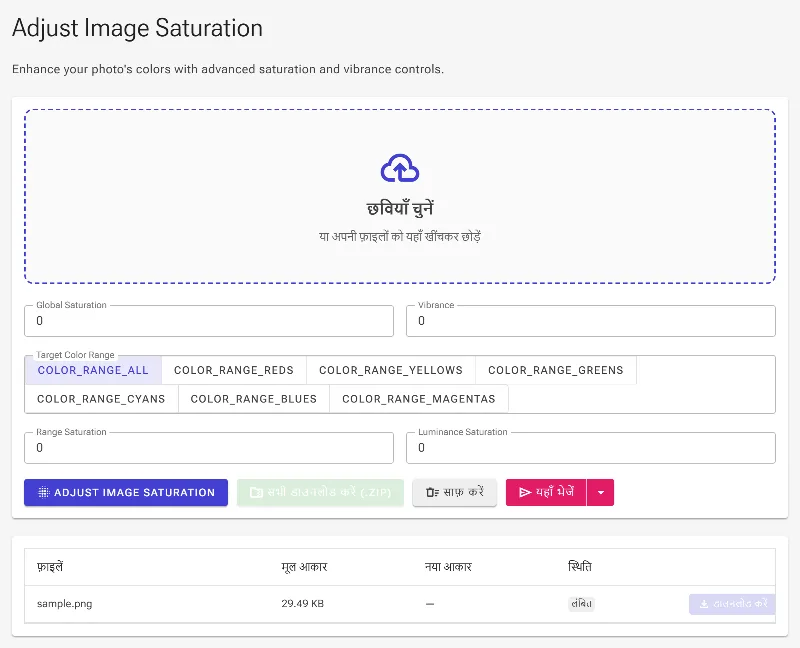Select COLOR_RANGE_GREENS option

556,370
